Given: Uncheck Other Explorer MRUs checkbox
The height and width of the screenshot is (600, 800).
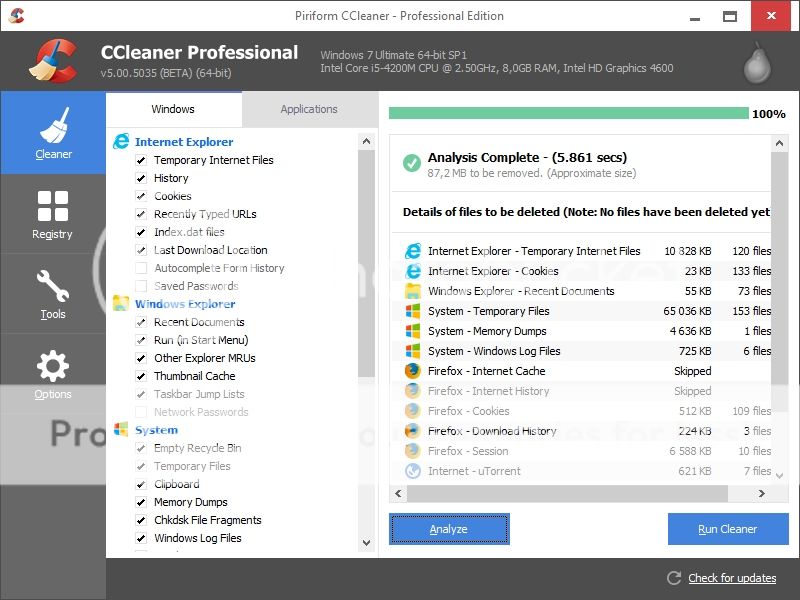Looking at the screenshot, I should (x=141, y=358).
